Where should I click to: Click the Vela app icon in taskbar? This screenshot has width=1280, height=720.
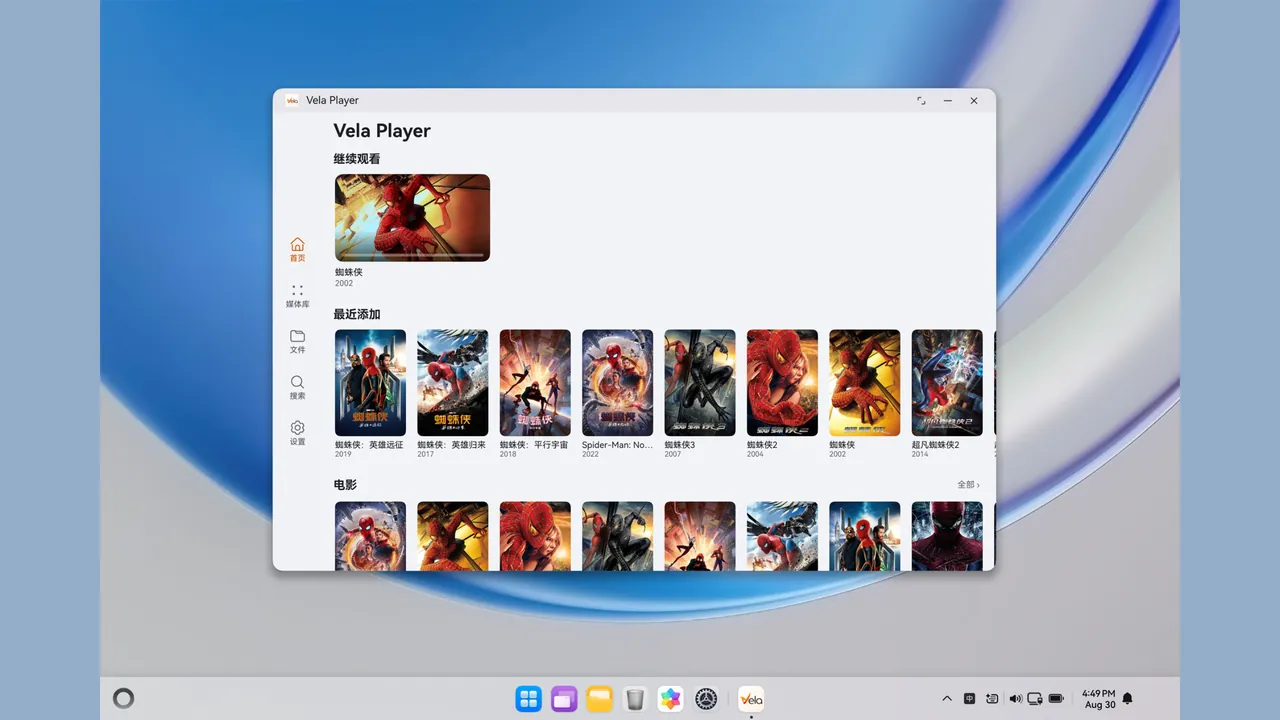[751, 699]
